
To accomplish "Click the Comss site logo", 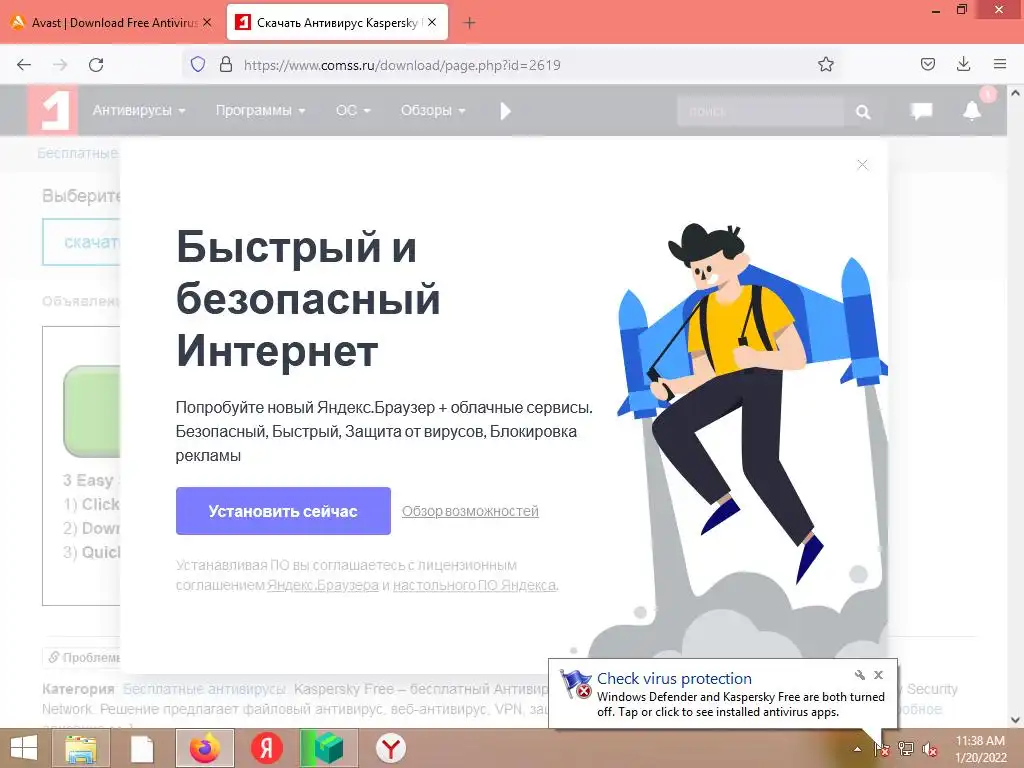I will pyautogui.click(x=54, y=110).
